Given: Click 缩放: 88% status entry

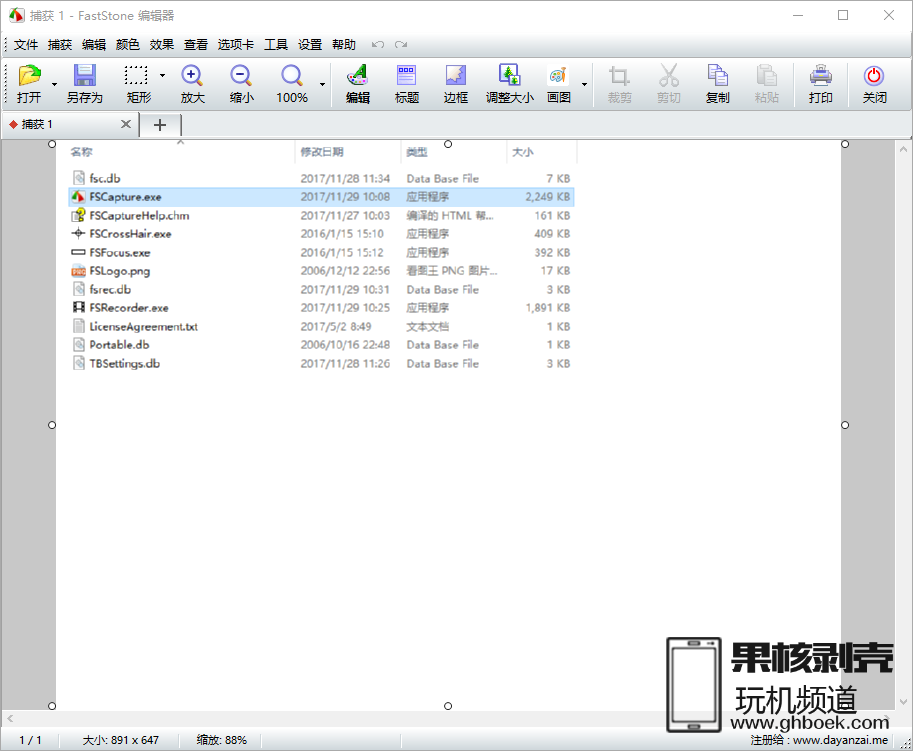Looking at the screenshot, I should (x=221, y=740).
